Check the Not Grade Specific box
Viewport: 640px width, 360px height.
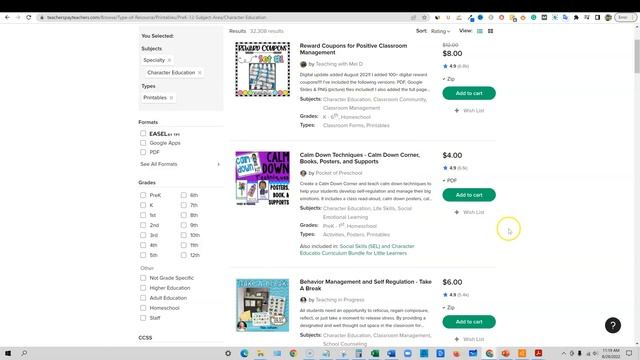pos(143,278)
